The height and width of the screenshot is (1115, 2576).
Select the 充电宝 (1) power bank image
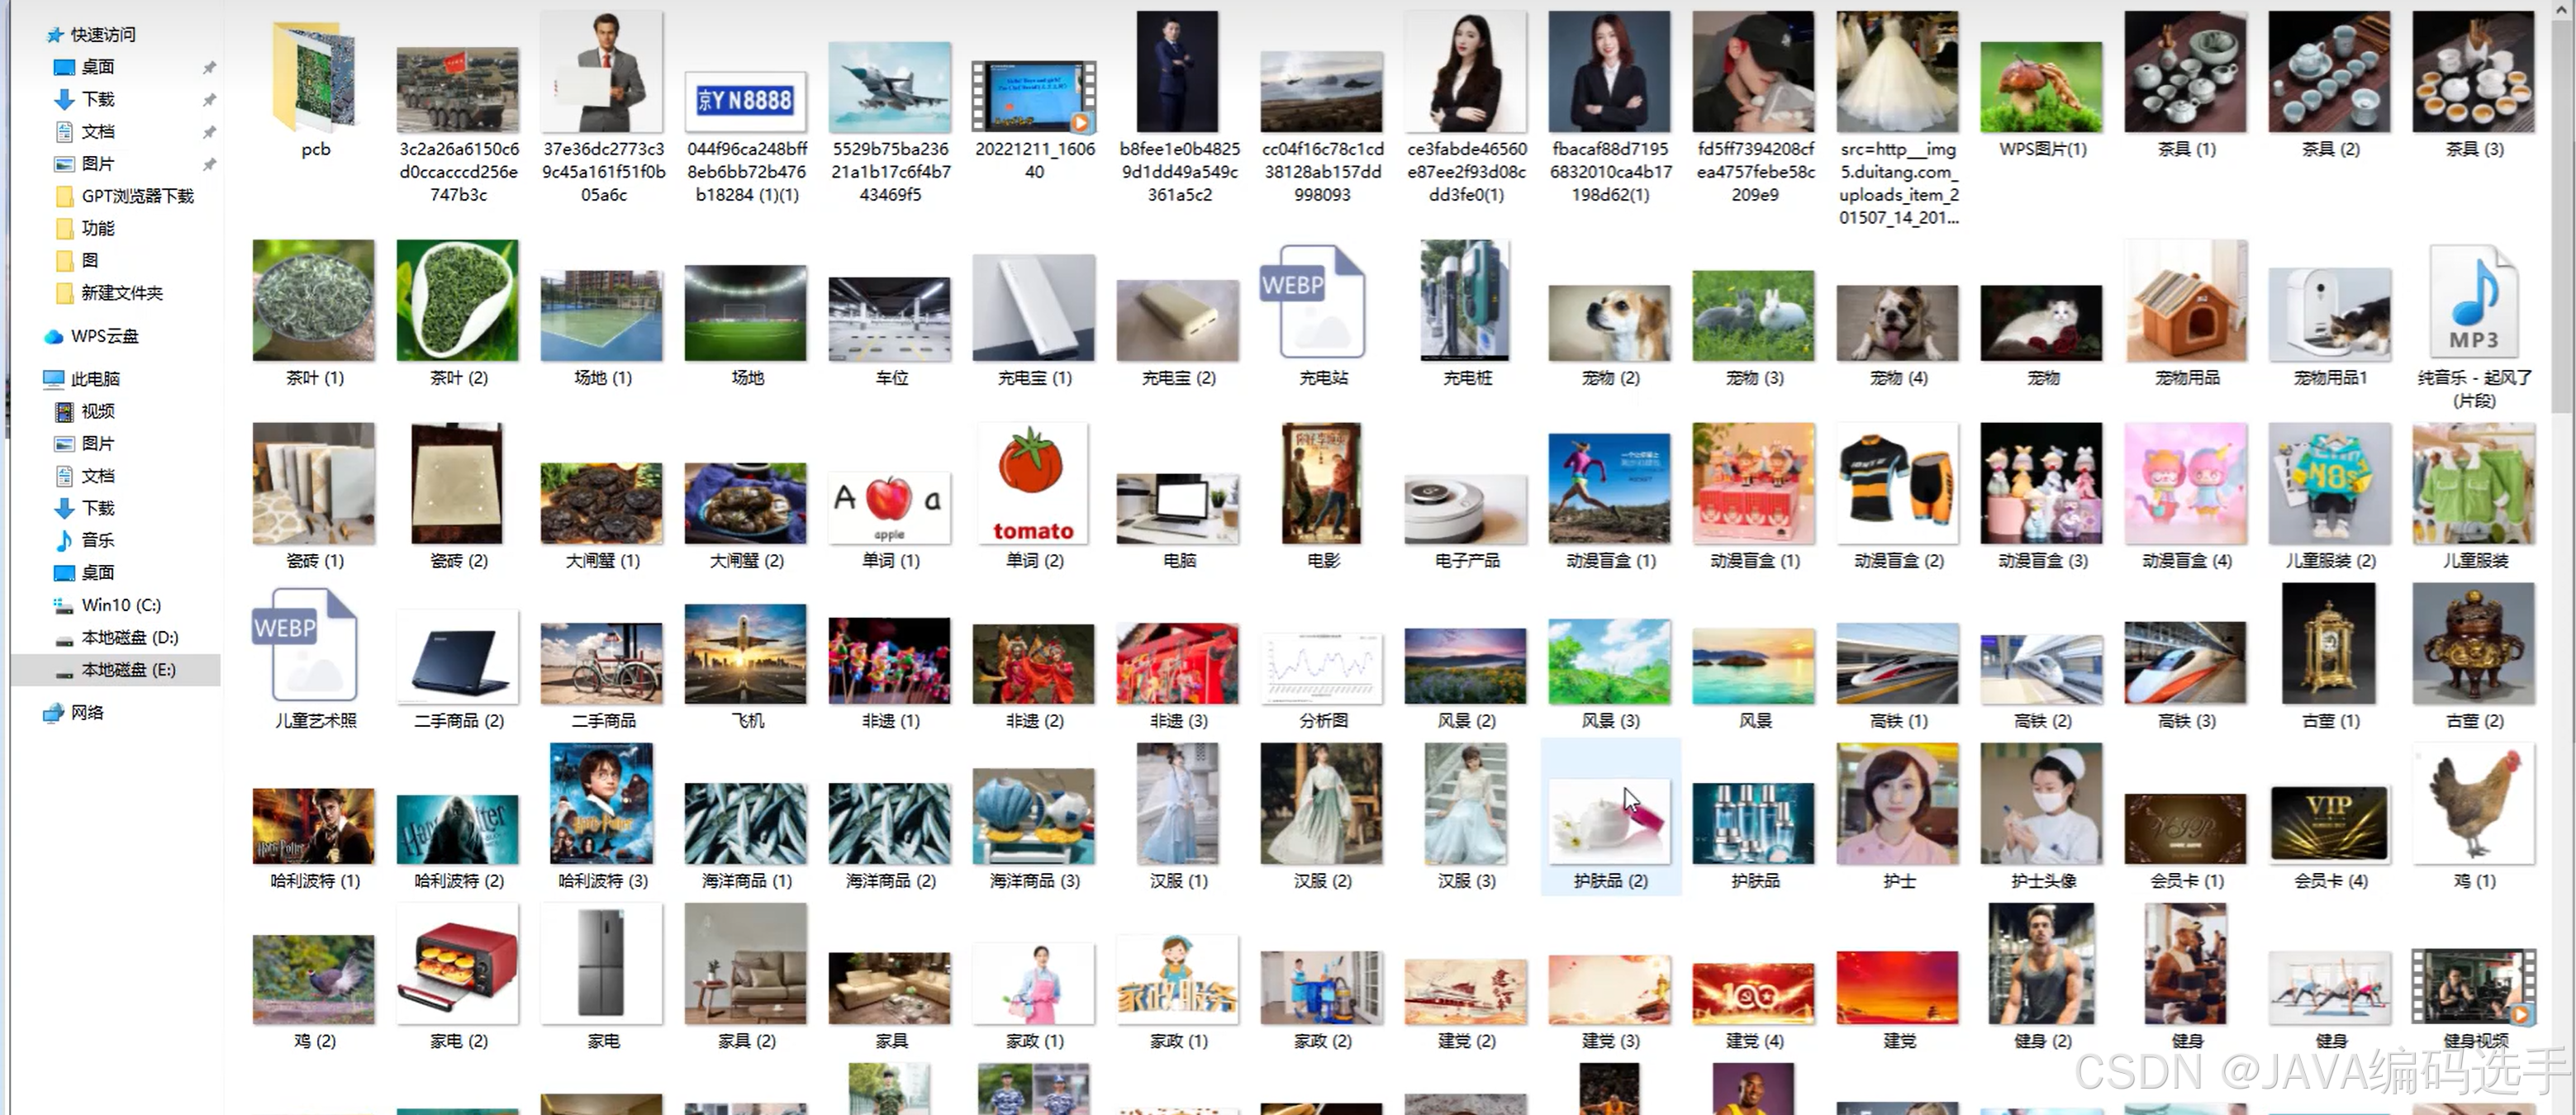click(x=1034, y=308)
